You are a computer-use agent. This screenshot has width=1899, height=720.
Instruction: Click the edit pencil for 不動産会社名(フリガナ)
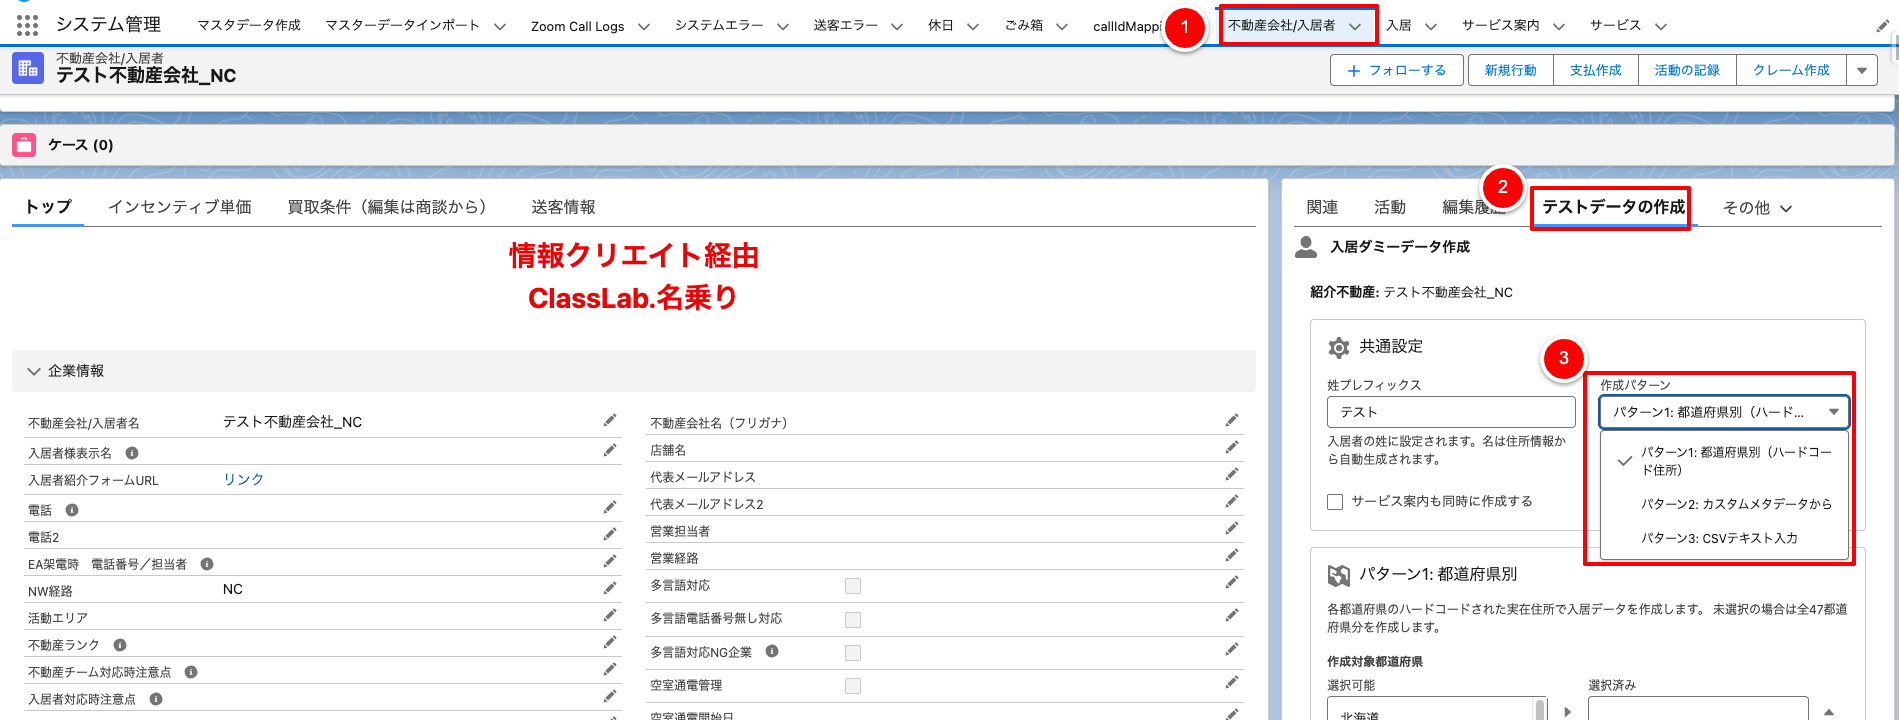pos(1232,421)
